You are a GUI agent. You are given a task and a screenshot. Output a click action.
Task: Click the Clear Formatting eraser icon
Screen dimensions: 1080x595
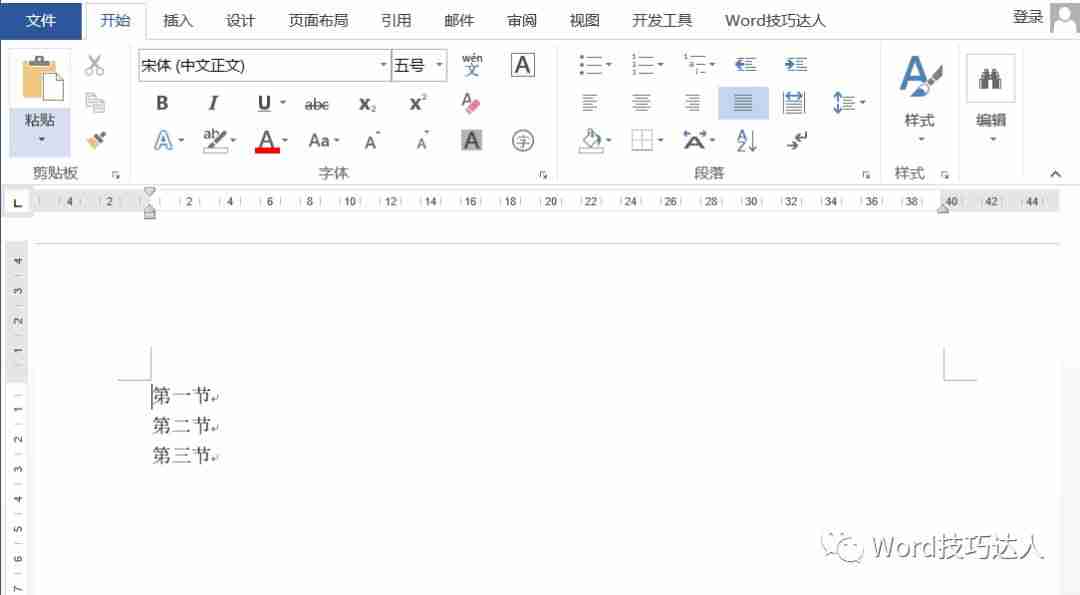tap(471, 103)
